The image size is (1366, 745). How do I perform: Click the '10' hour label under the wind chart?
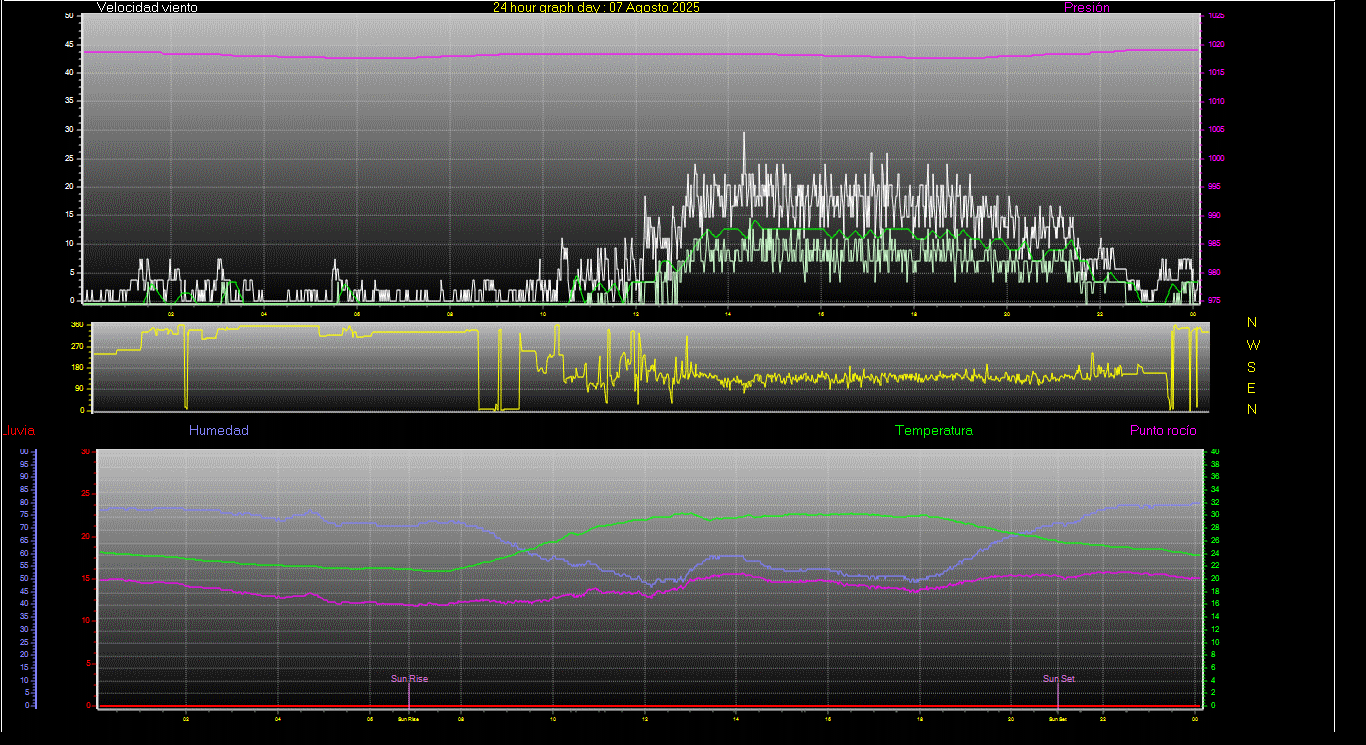(x=543, y=314)
